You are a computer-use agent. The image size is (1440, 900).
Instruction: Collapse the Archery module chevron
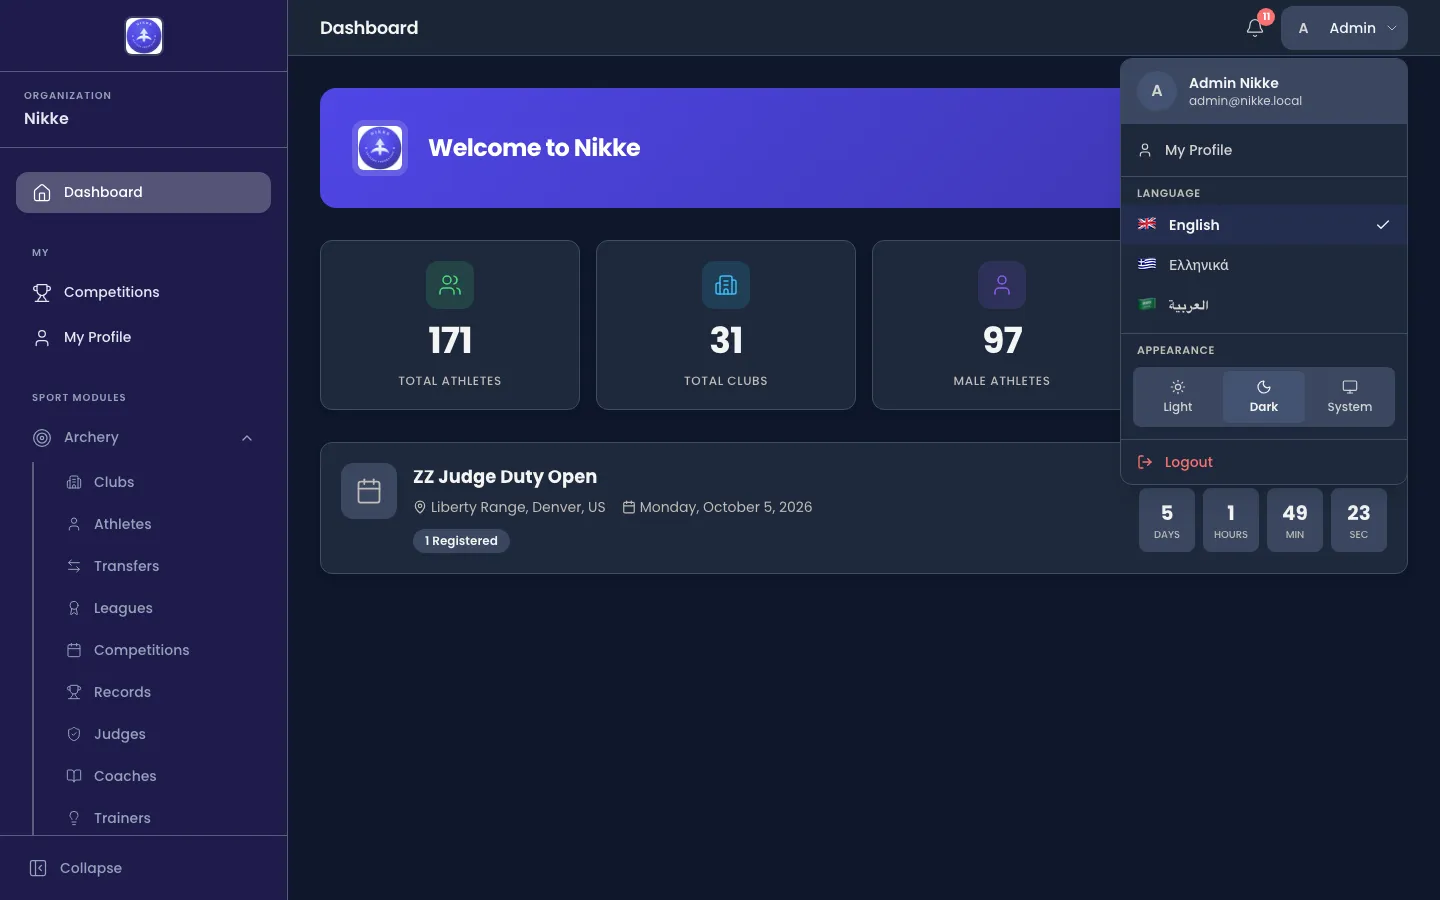coord(247,438)
